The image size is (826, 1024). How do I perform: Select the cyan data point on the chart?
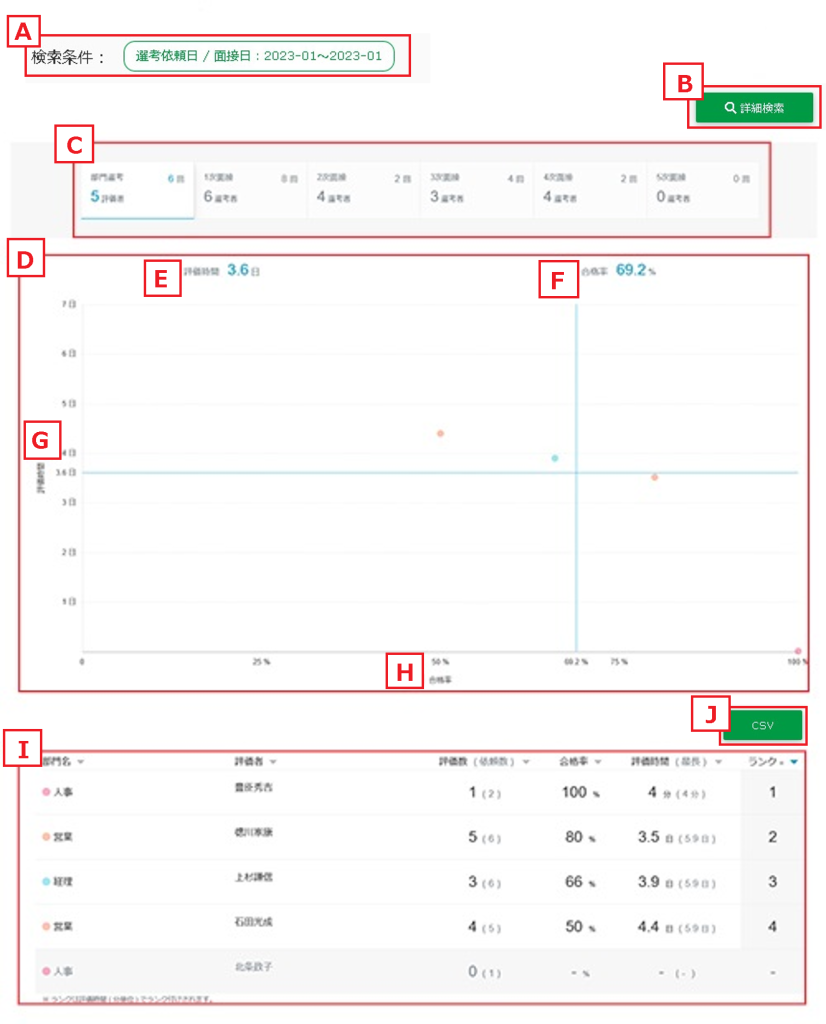pyautogui.click(x=554, y=458)
